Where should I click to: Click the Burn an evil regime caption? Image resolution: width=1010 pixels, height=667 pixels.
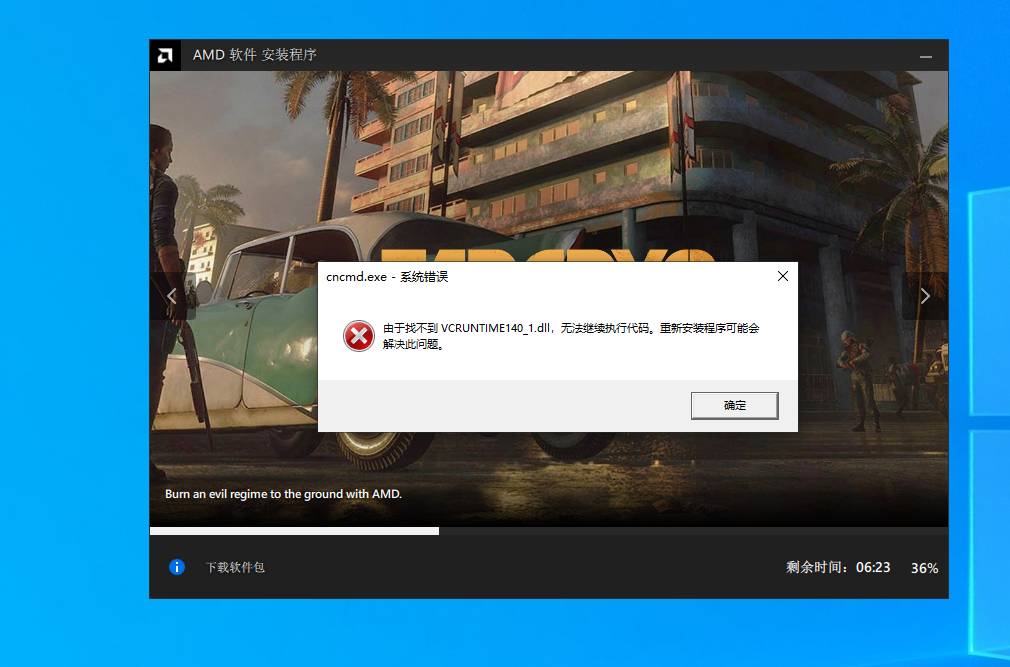pos(283,494)
